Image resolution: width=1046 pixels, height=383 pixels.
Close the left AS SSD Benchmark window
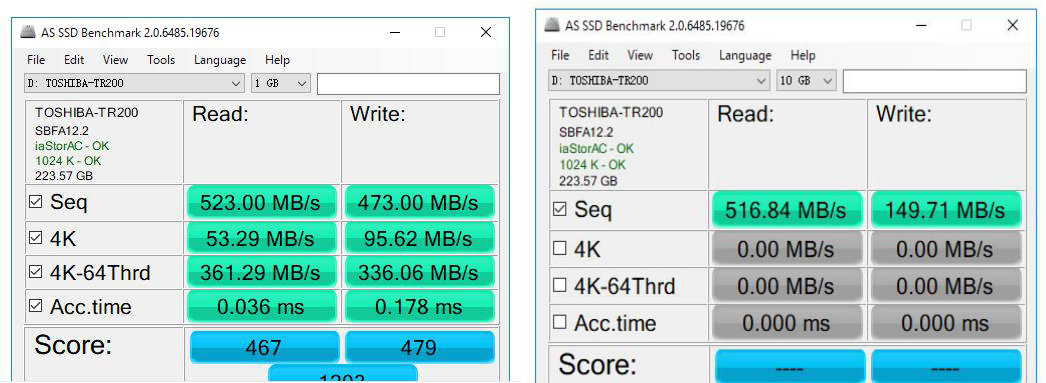pos(486,31)
